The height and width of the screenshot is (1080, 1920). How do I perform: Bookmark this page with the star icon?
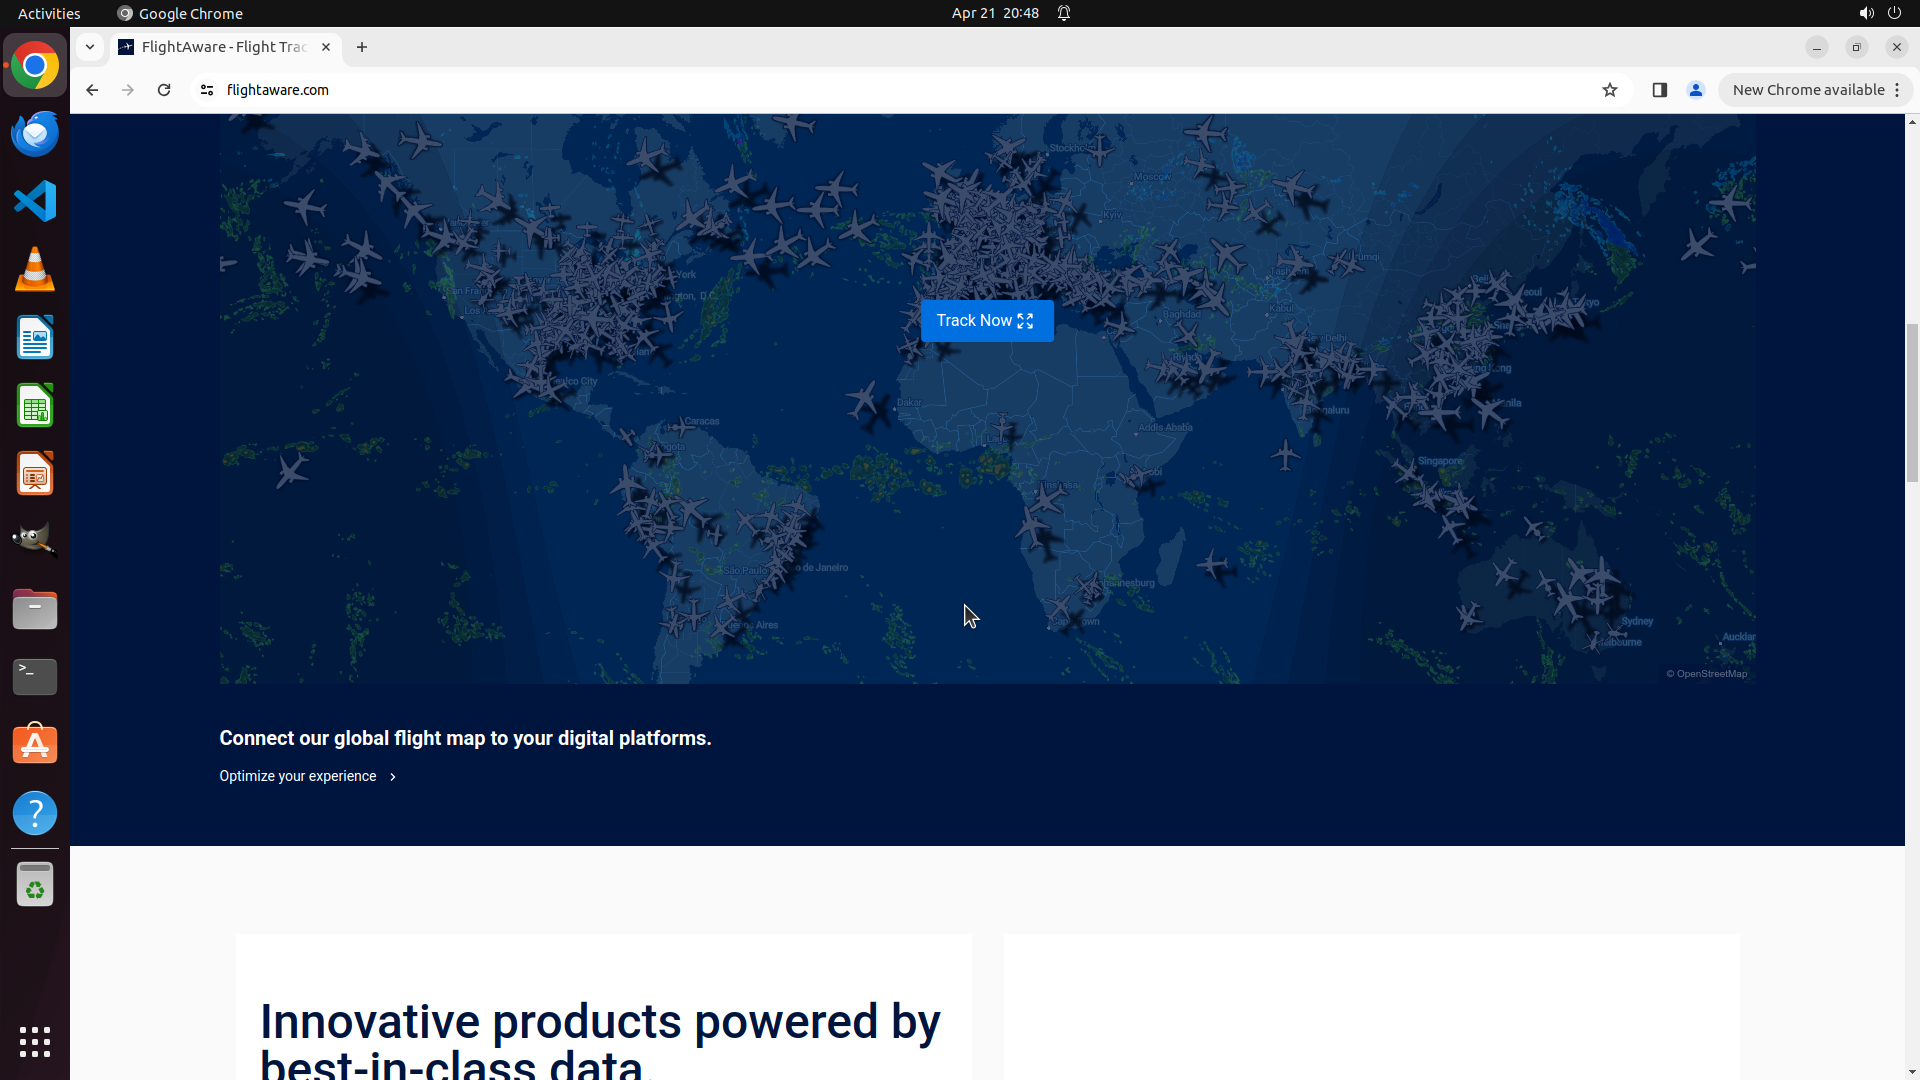1609,90
